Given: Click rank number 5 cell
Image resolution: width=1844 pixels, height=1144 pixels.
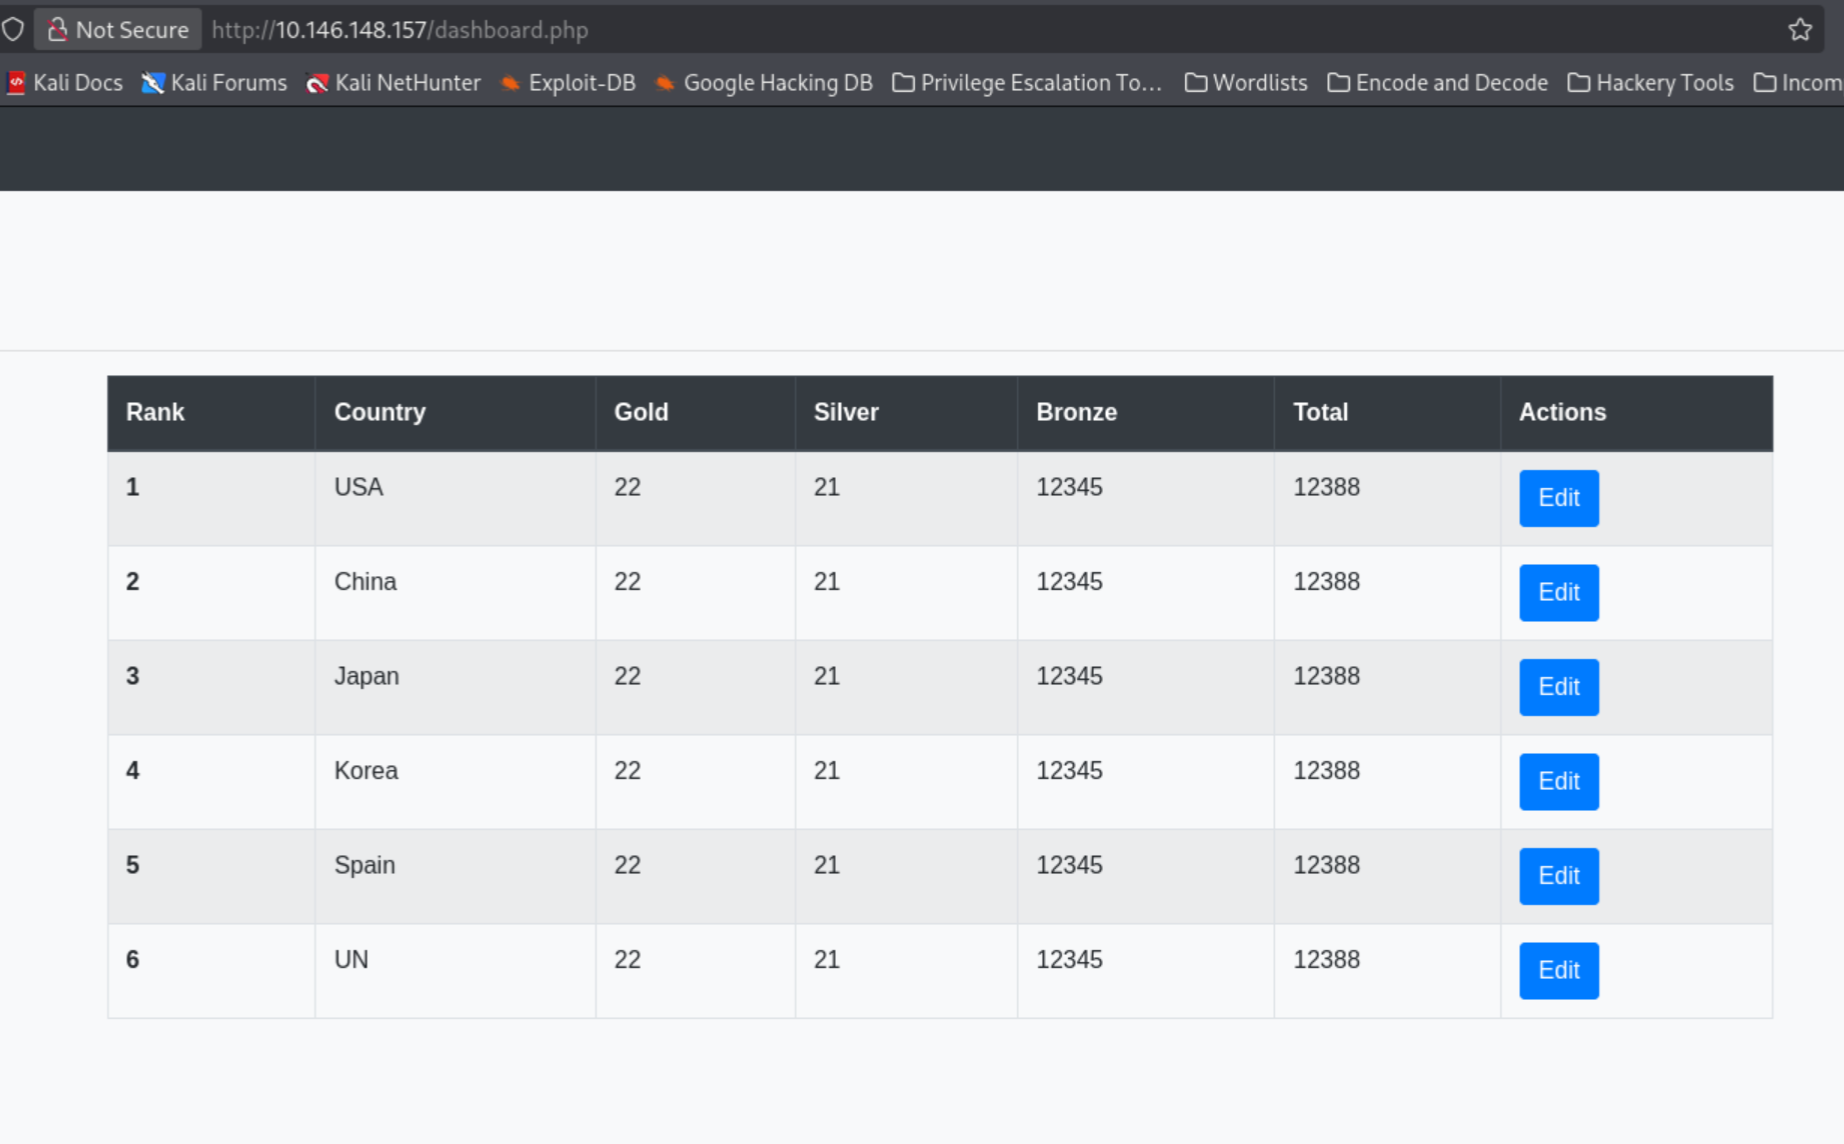Looking at the screenshot, I should [211, 876].
